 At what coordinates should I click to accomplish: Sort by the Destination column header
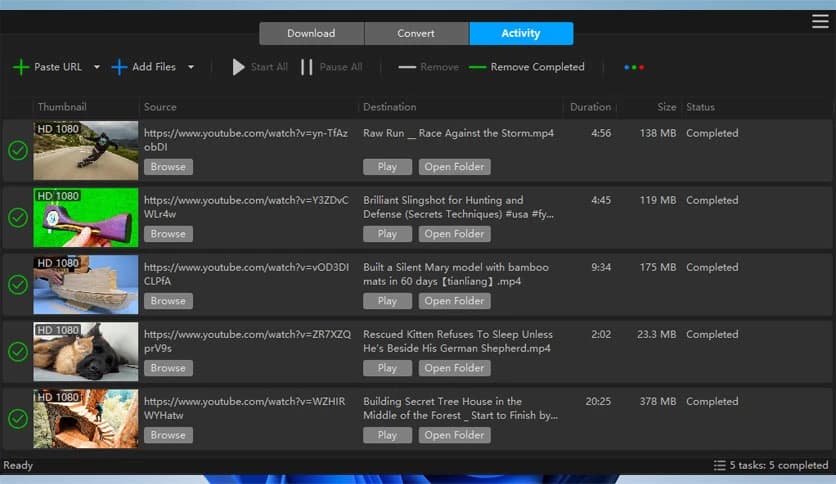390,107
